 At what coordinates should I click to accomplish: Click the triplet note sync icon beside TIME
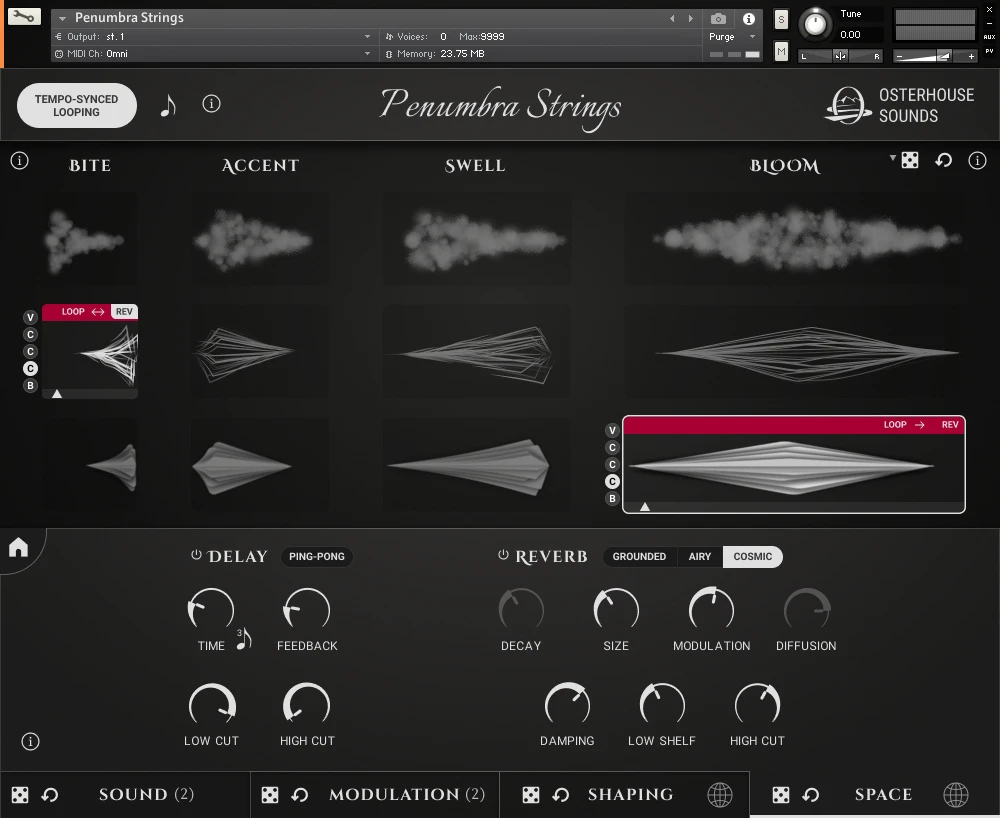(x=244, y=639)
